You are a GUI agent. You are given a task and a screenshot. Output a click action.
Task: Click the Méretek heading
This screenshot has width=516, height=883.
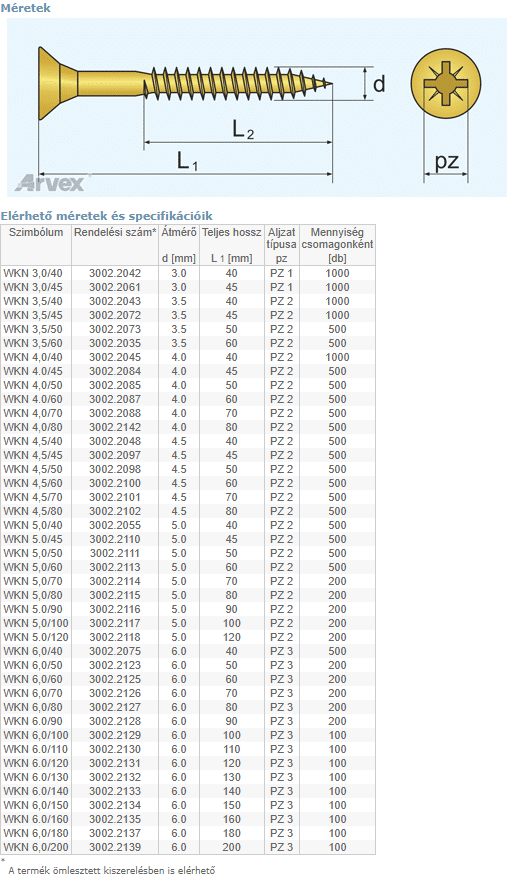[25, 8]
